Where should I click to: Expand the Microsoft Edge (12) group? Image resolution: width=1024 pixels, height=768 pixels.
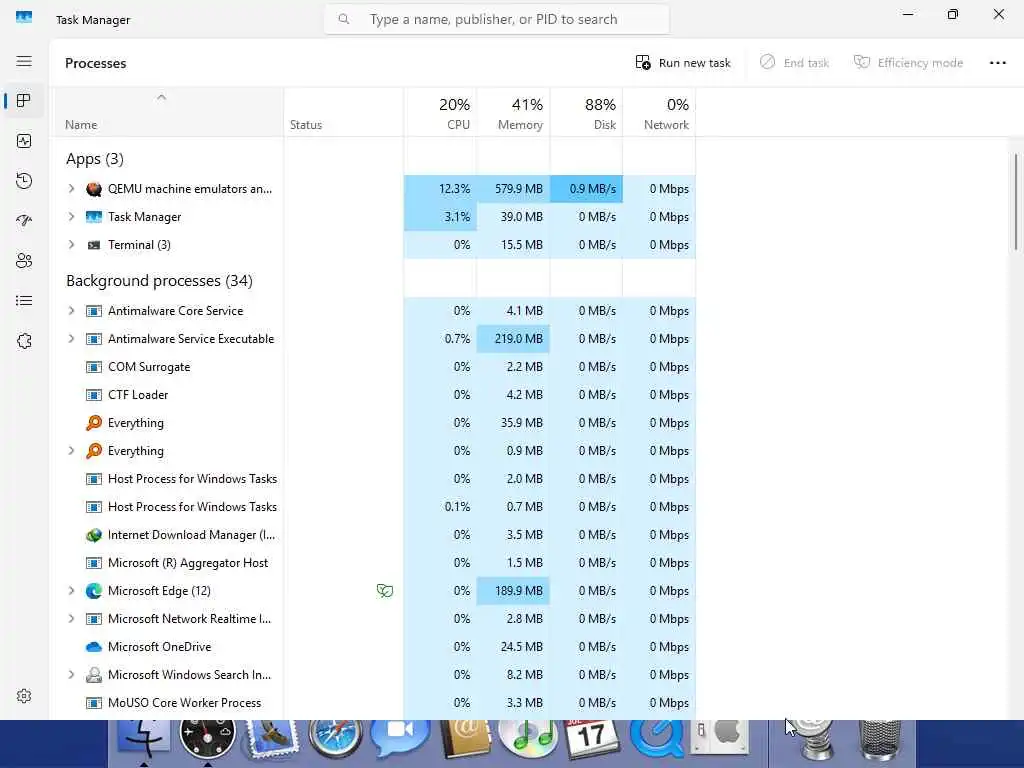71,591
